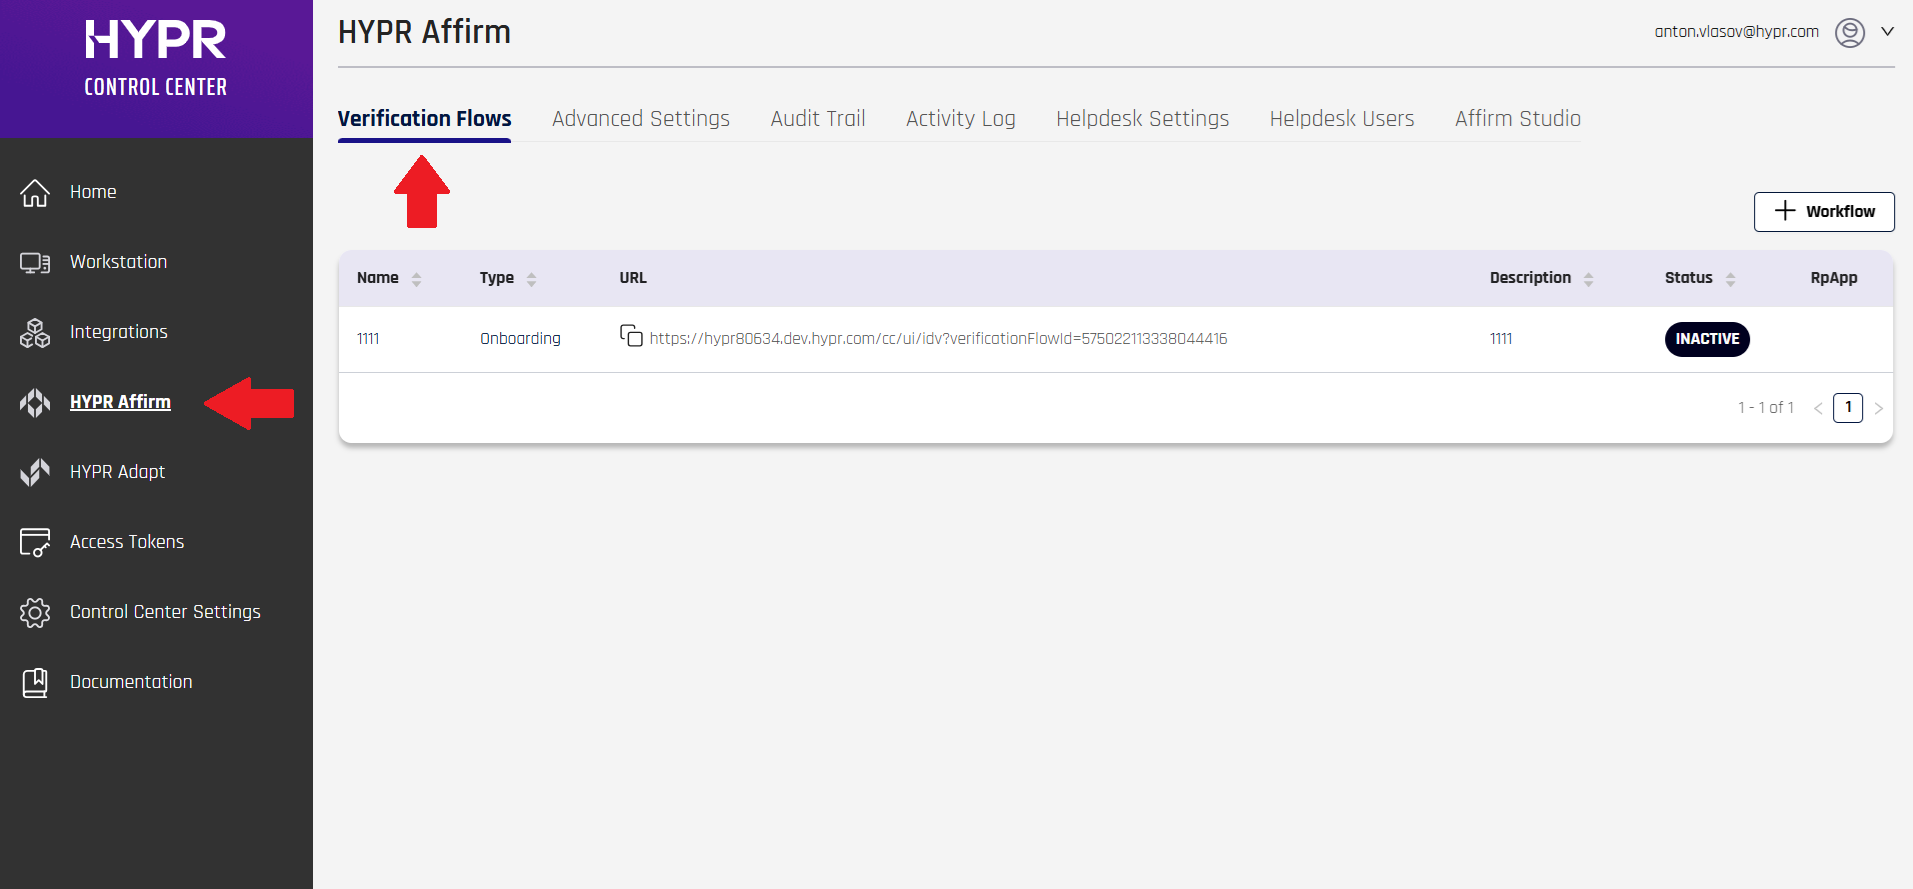Switch to the Advanced Settings tab
Viewport: 1913px width, 889px height.
point(640,119)
